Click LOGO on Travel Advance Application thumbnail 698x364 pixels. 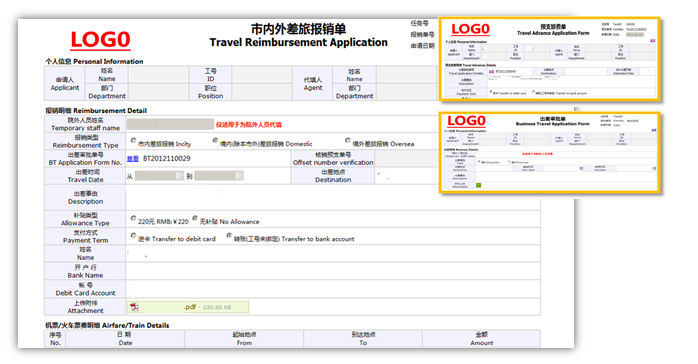click(470, 29)
